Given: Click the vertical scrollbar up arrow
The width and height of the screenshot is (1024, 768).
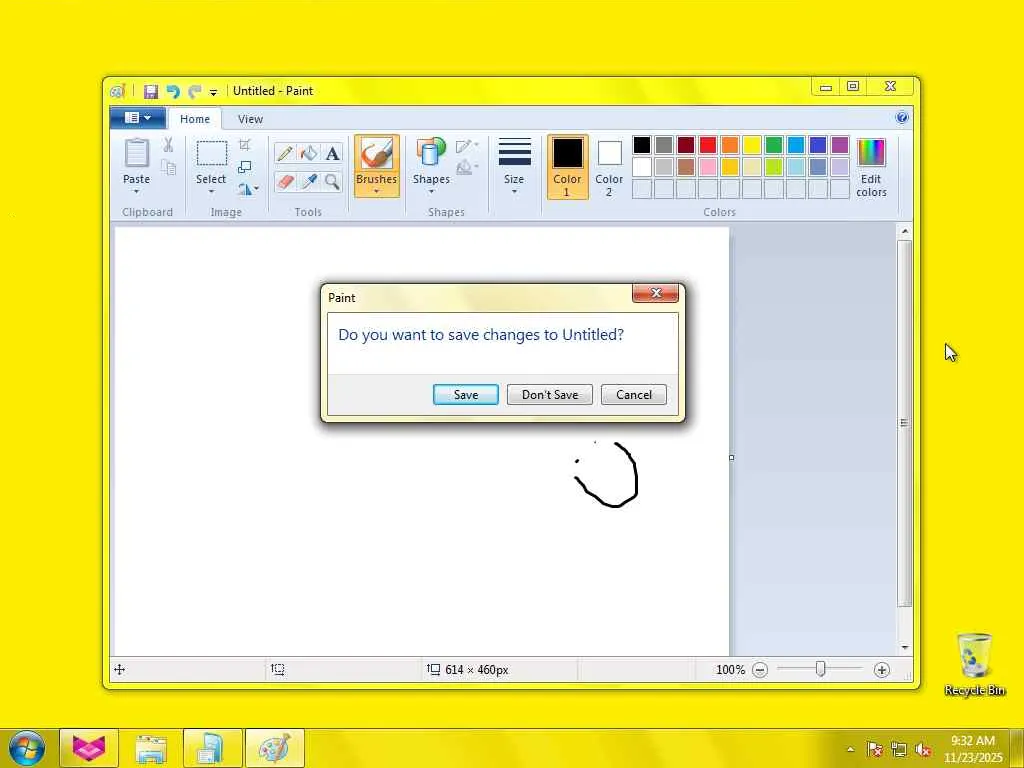Looking at the screenshot, I should pyautogui.click(x=904, y=231).
